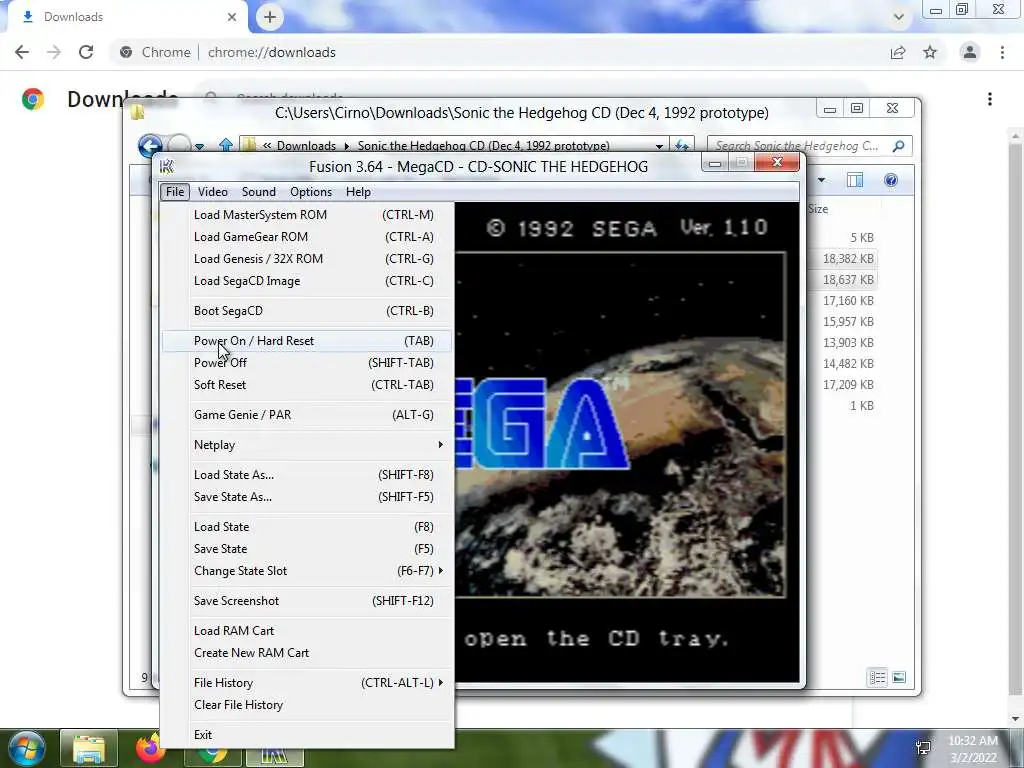Toggle the Explorer preview pane icon
The width and height of the screenshot is (1024, 768).
click(x=855, y=180)
